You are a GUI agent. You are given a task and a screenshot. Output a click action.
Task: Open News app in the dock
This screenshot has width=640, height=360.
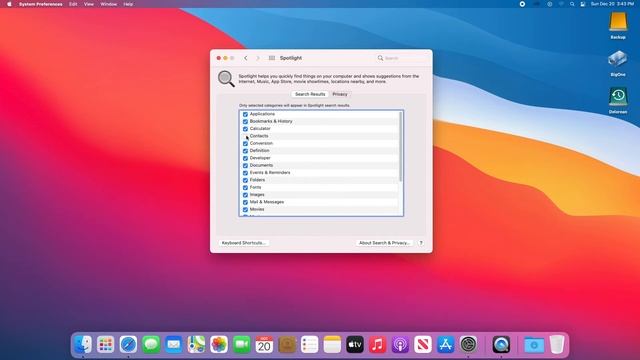pyautogui.click(x=423, y=345)
